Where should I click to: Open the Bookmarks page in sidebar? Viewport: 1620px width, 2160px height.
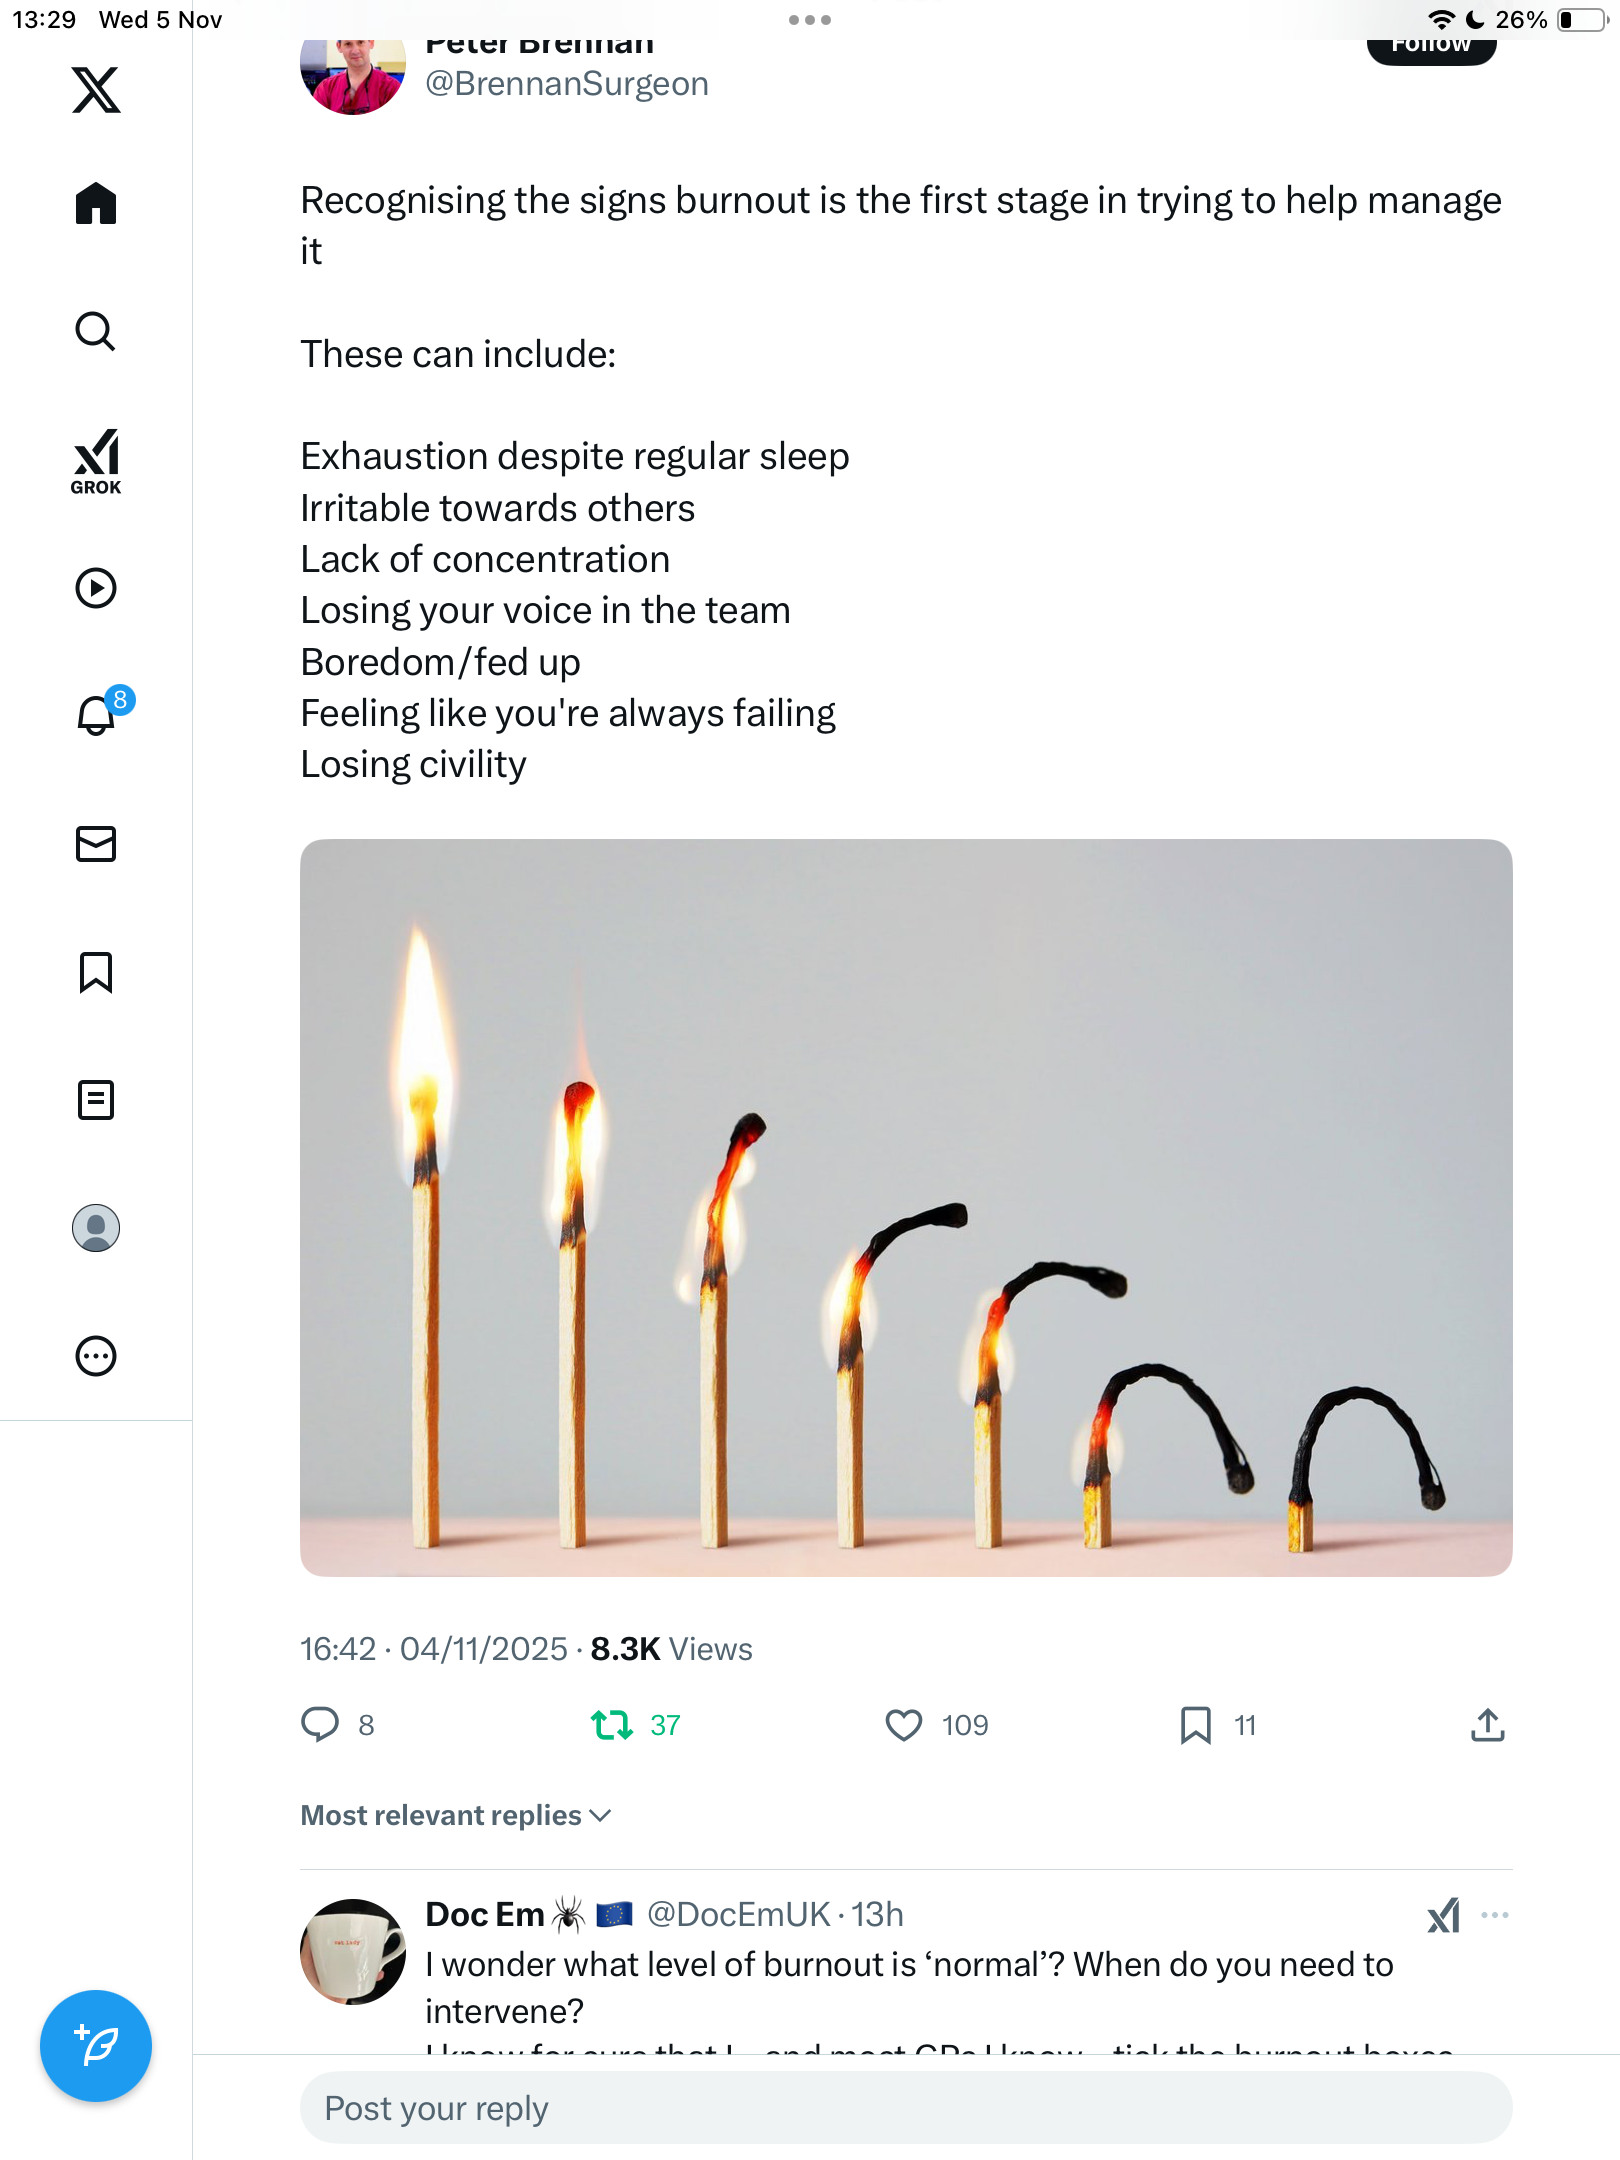[96, 972]
